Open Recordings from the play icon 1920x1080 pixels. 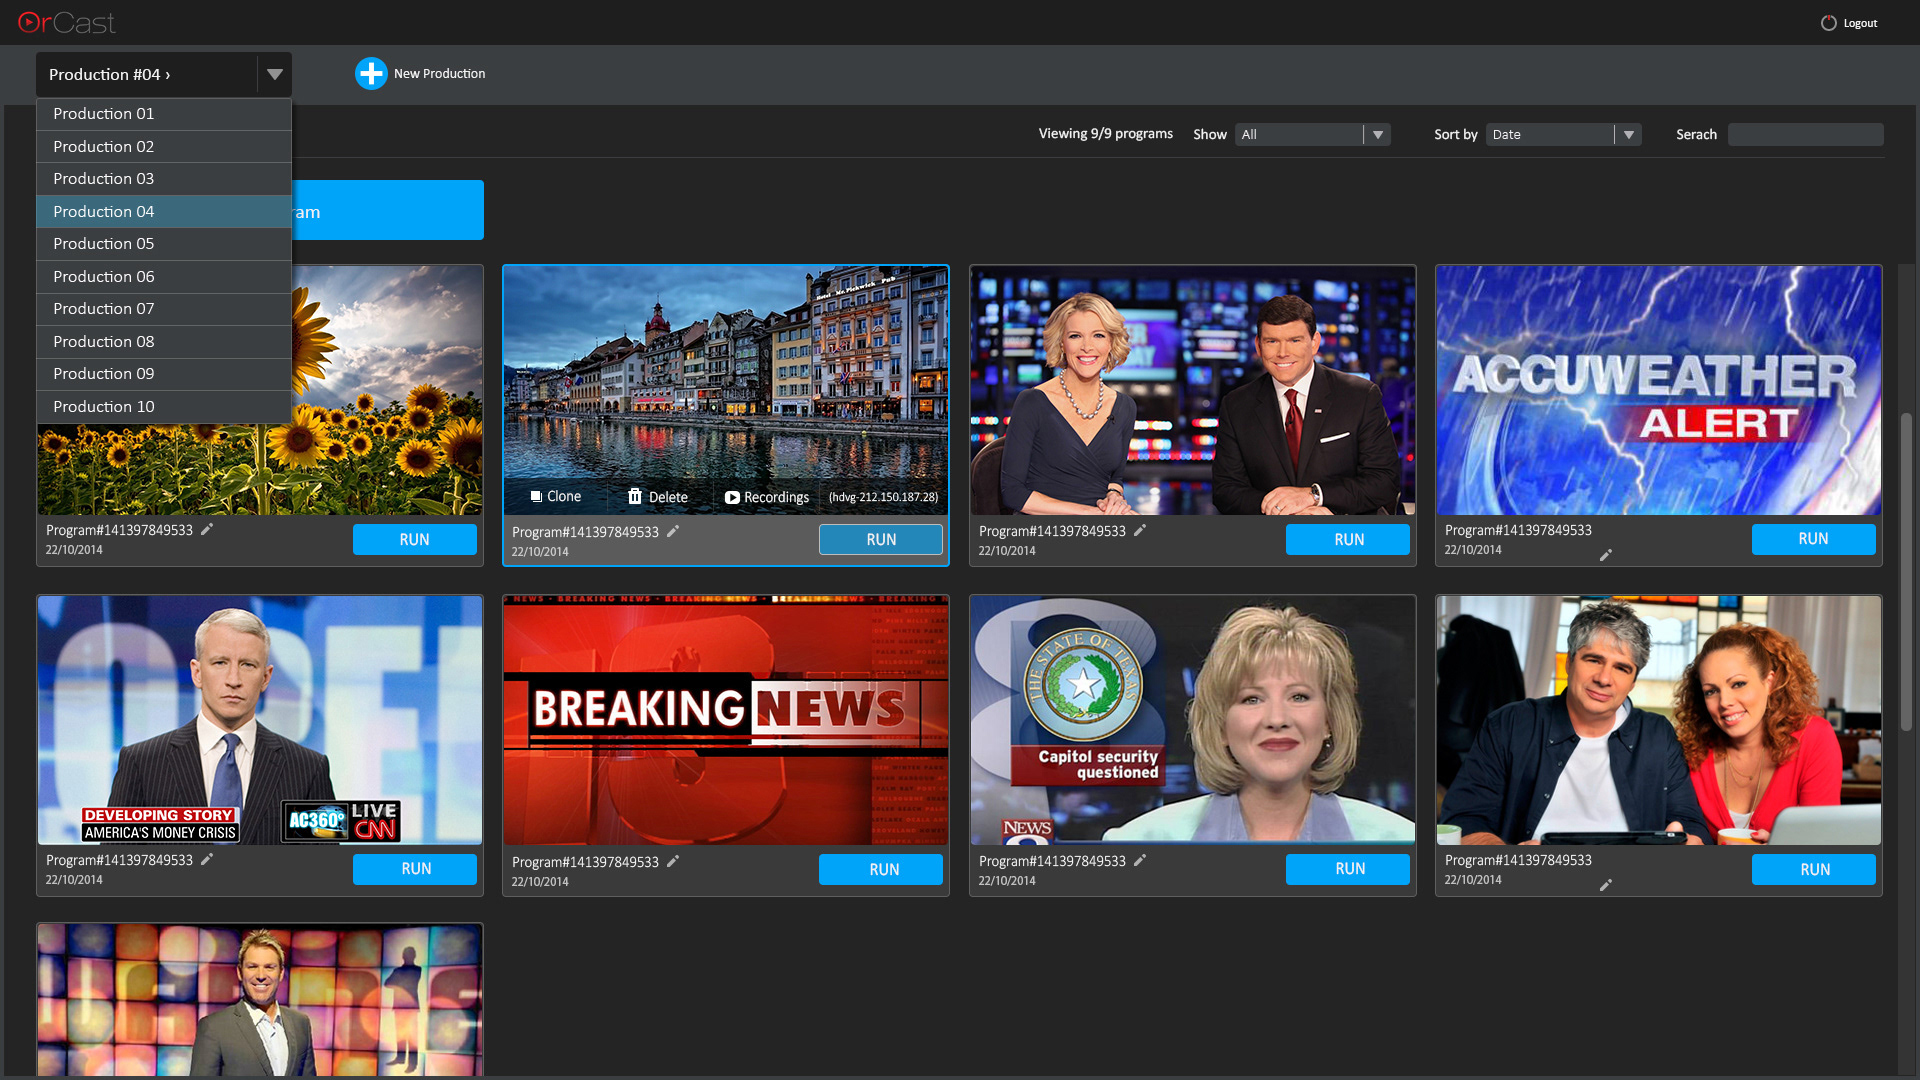pyautogui.click(x=732, y=497)
